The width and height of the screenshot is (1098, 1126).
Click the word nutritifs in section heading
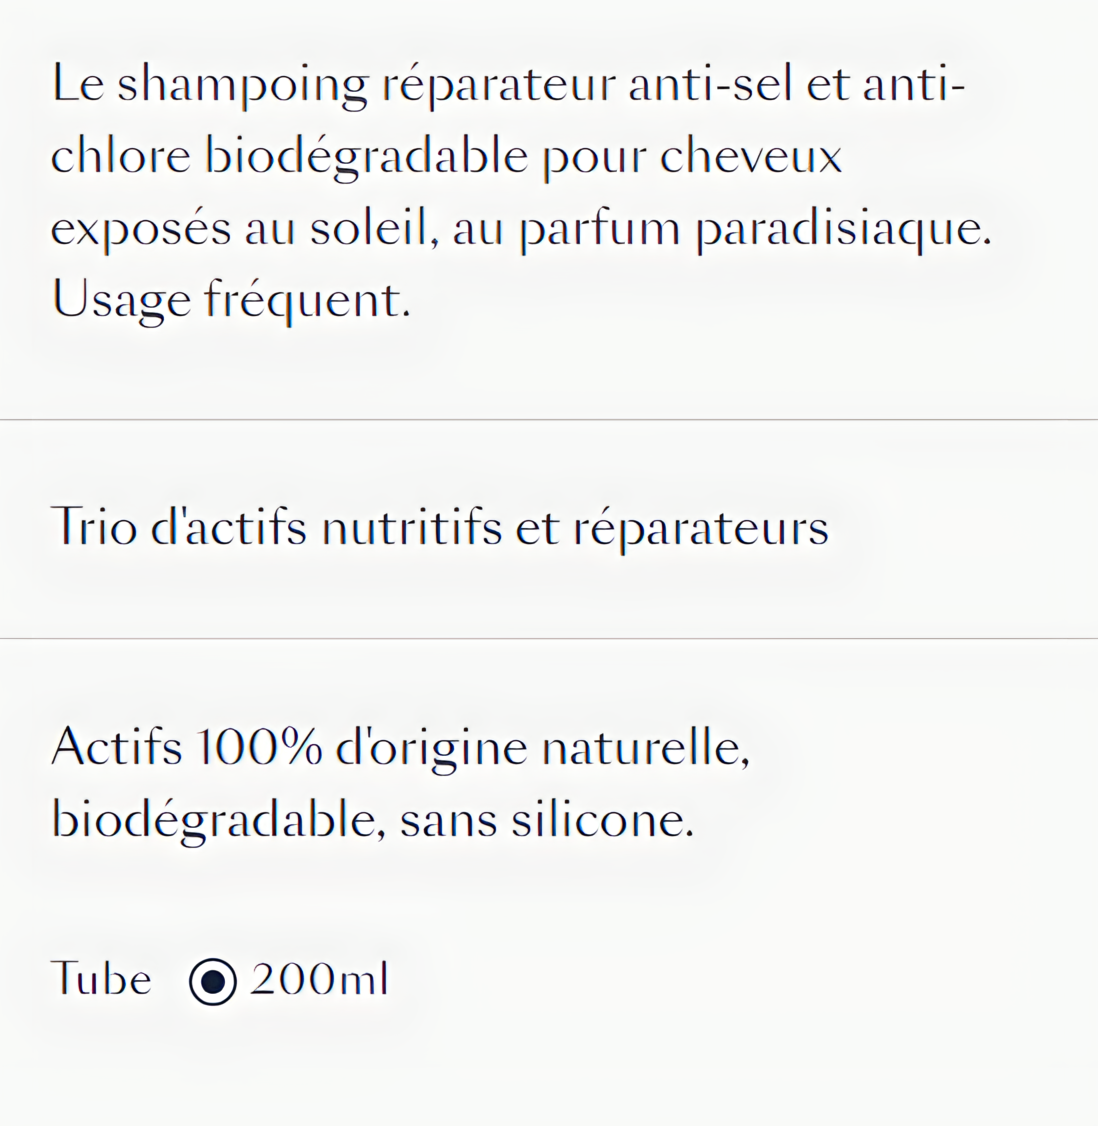(x=411, y=527)
